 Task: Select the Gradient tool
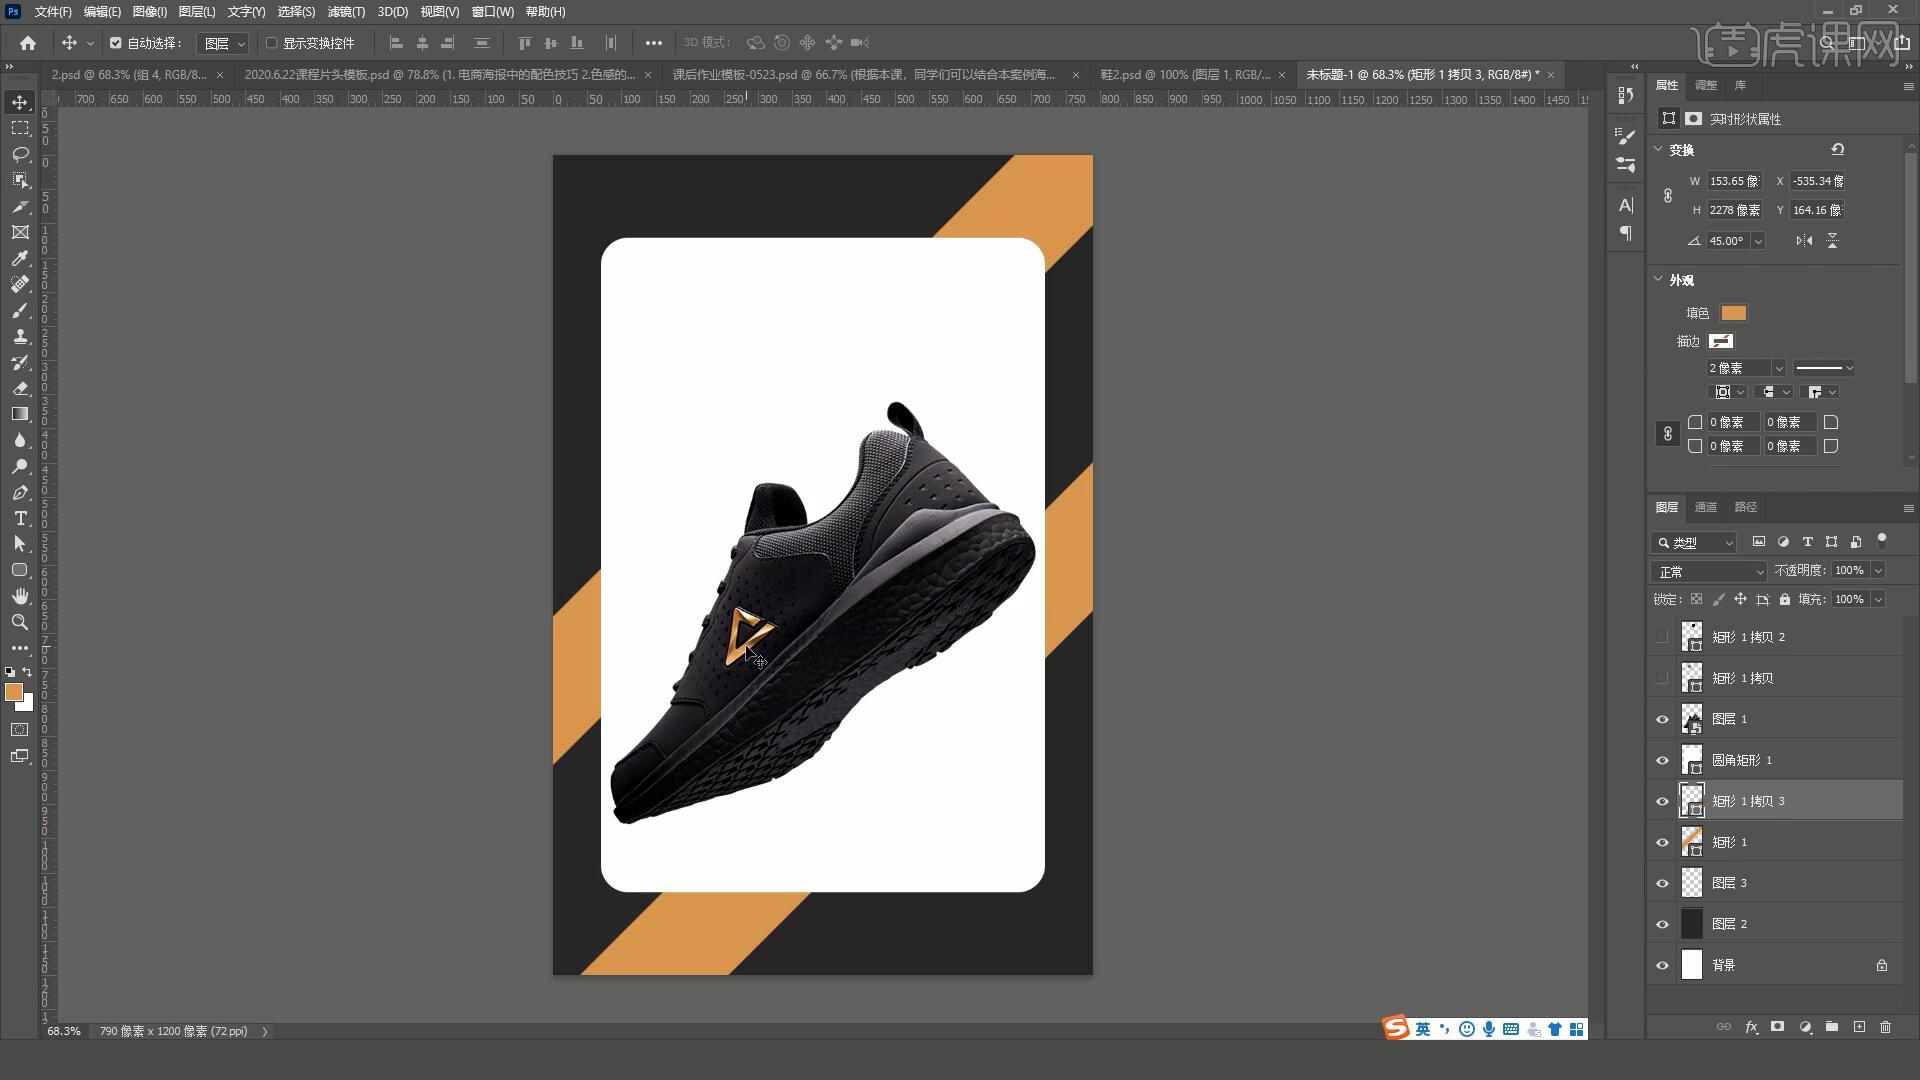point(20,414)
